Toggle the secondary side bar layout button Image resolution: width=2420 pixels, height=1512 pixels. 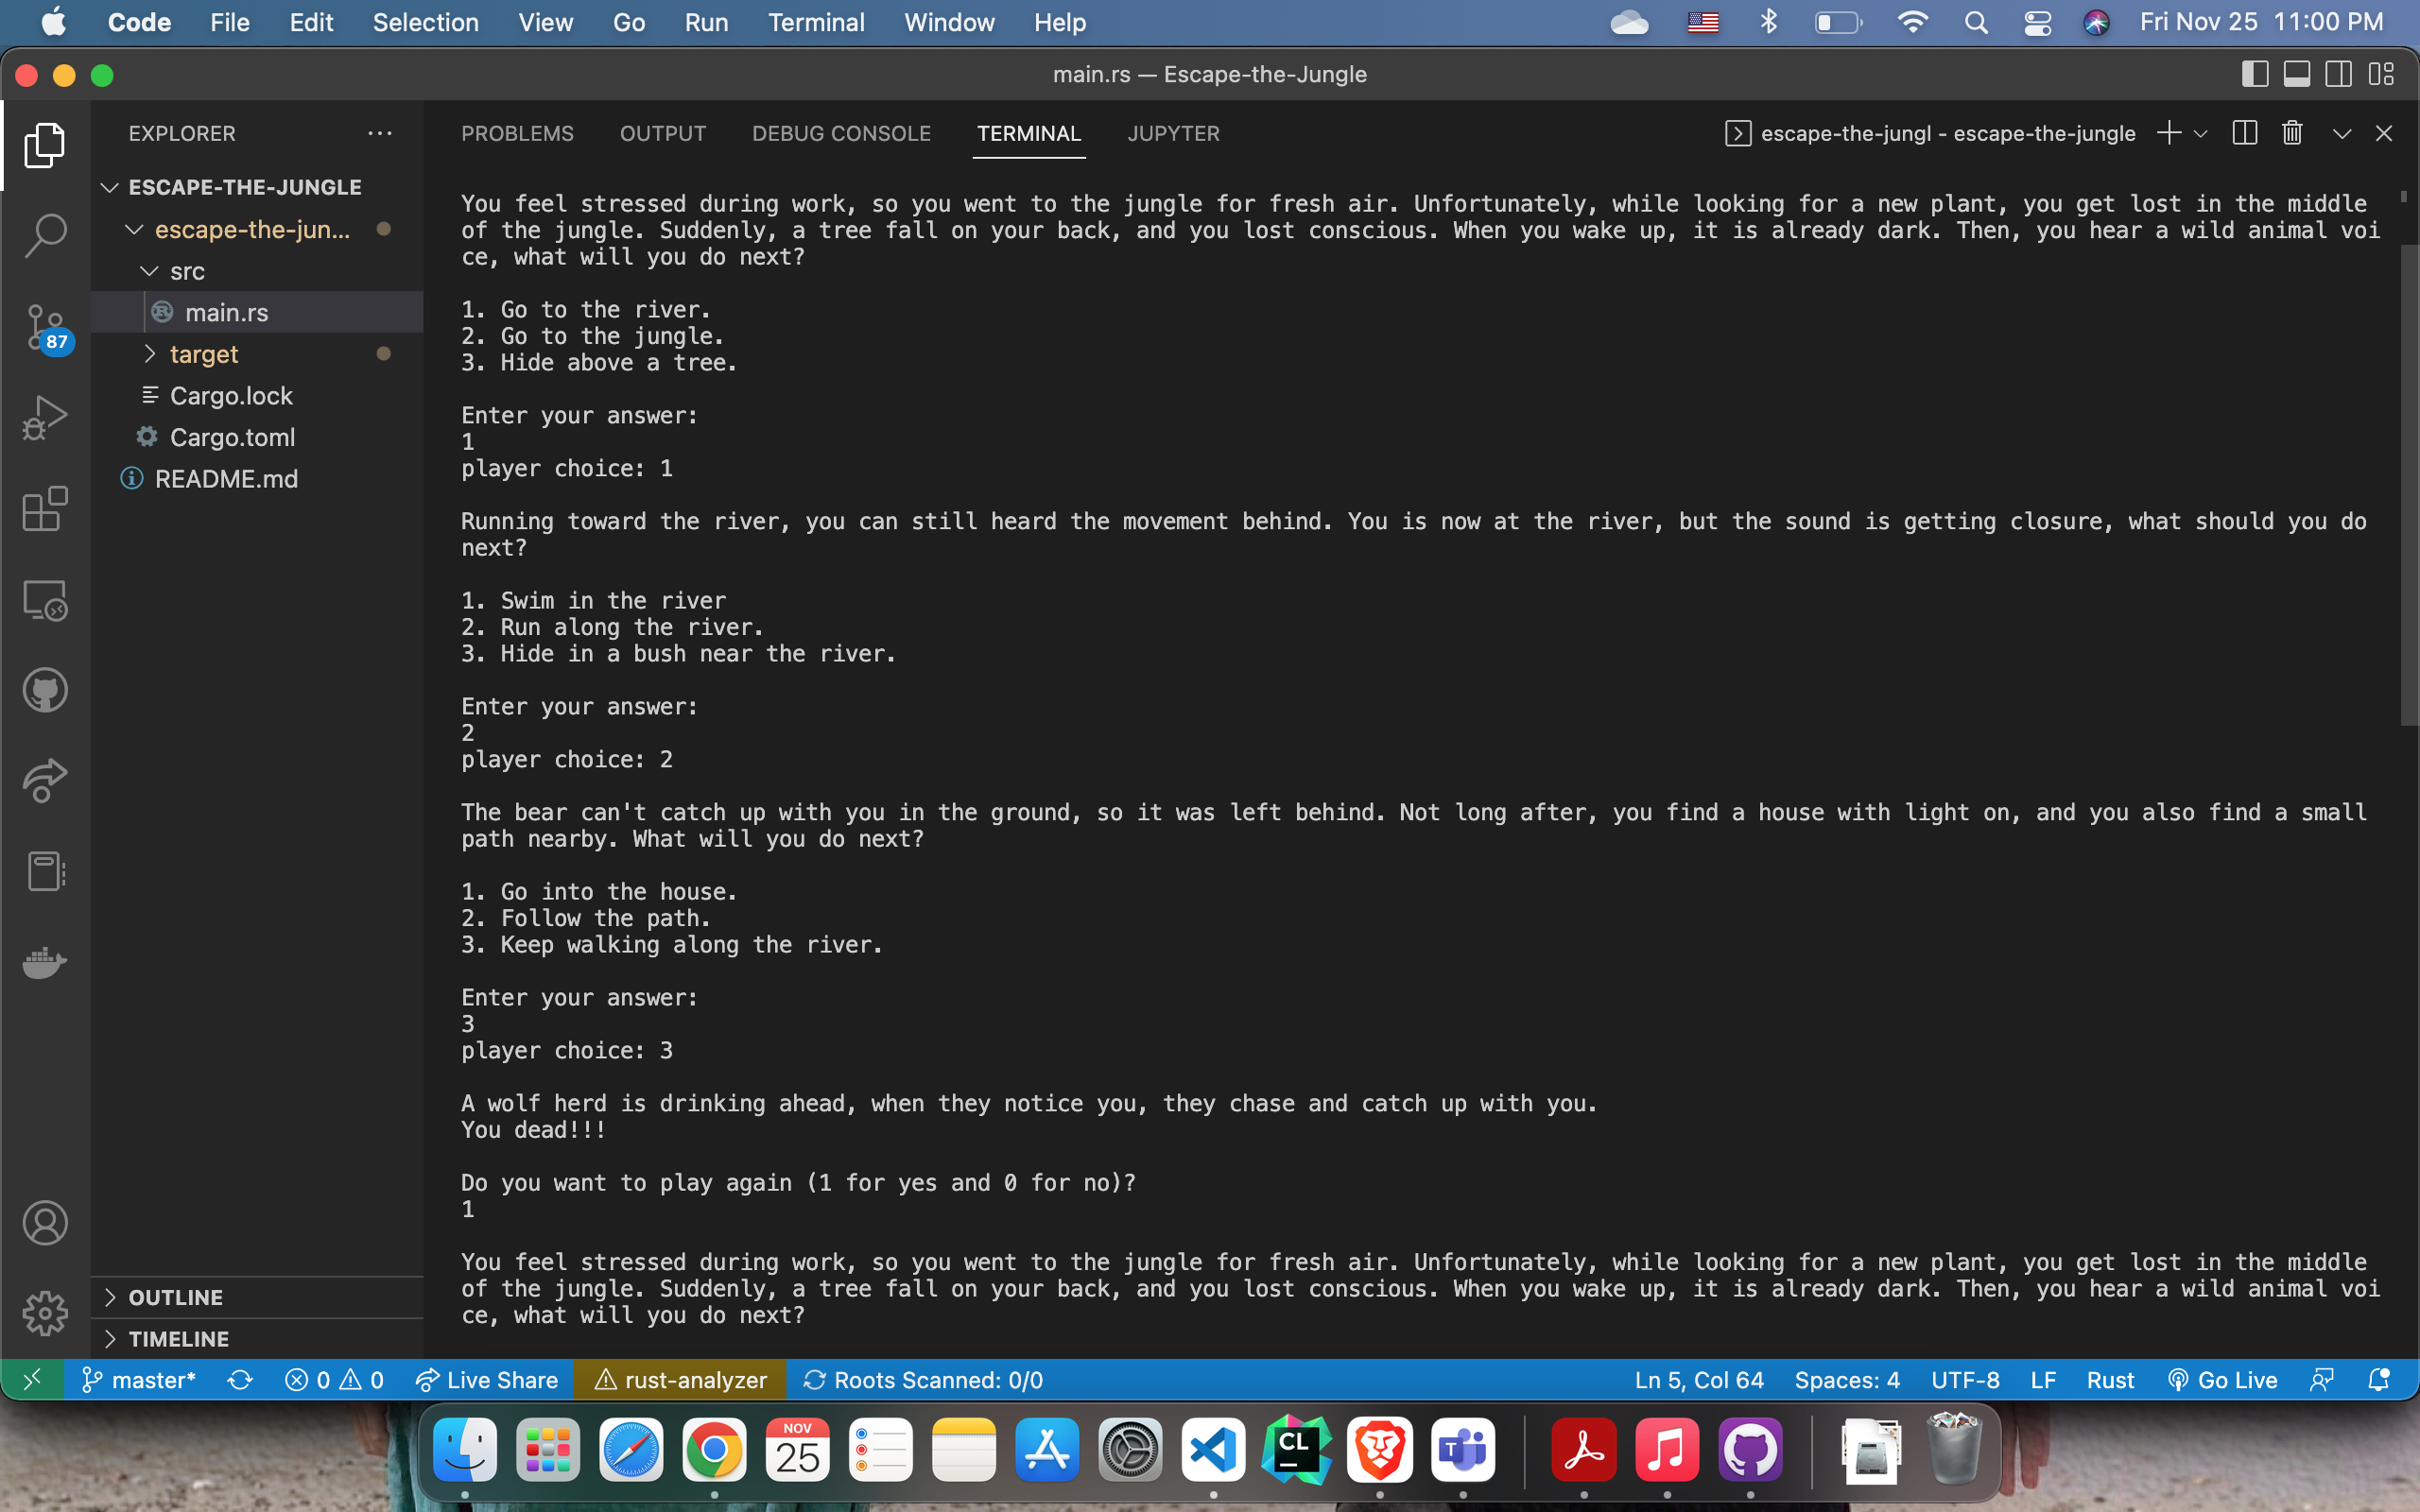[x=2338, y=74]
